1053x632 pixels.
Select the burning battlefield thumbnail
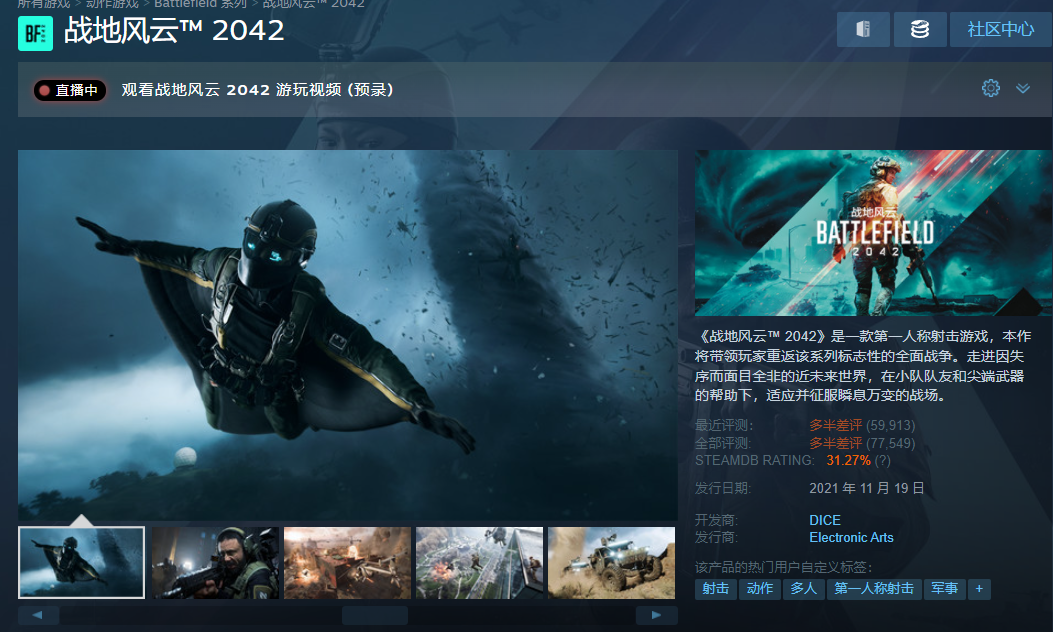click(x=347, y=562)
